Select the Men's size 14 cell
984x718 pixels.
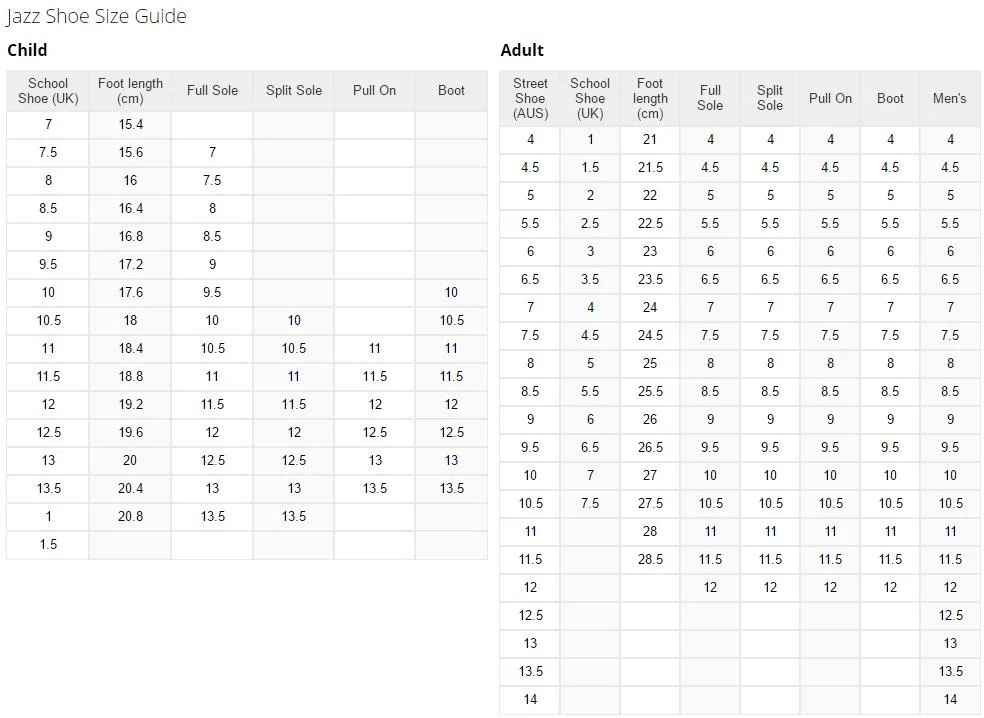coord(950,699)
